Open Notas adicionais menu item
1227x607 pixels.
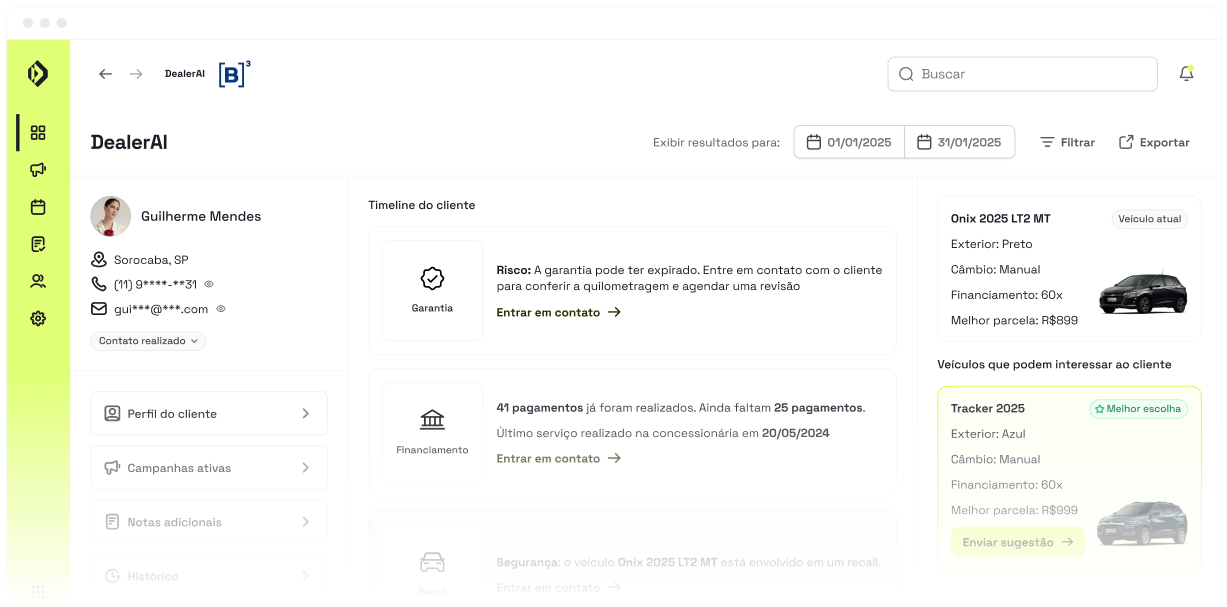tap(209, 522)
